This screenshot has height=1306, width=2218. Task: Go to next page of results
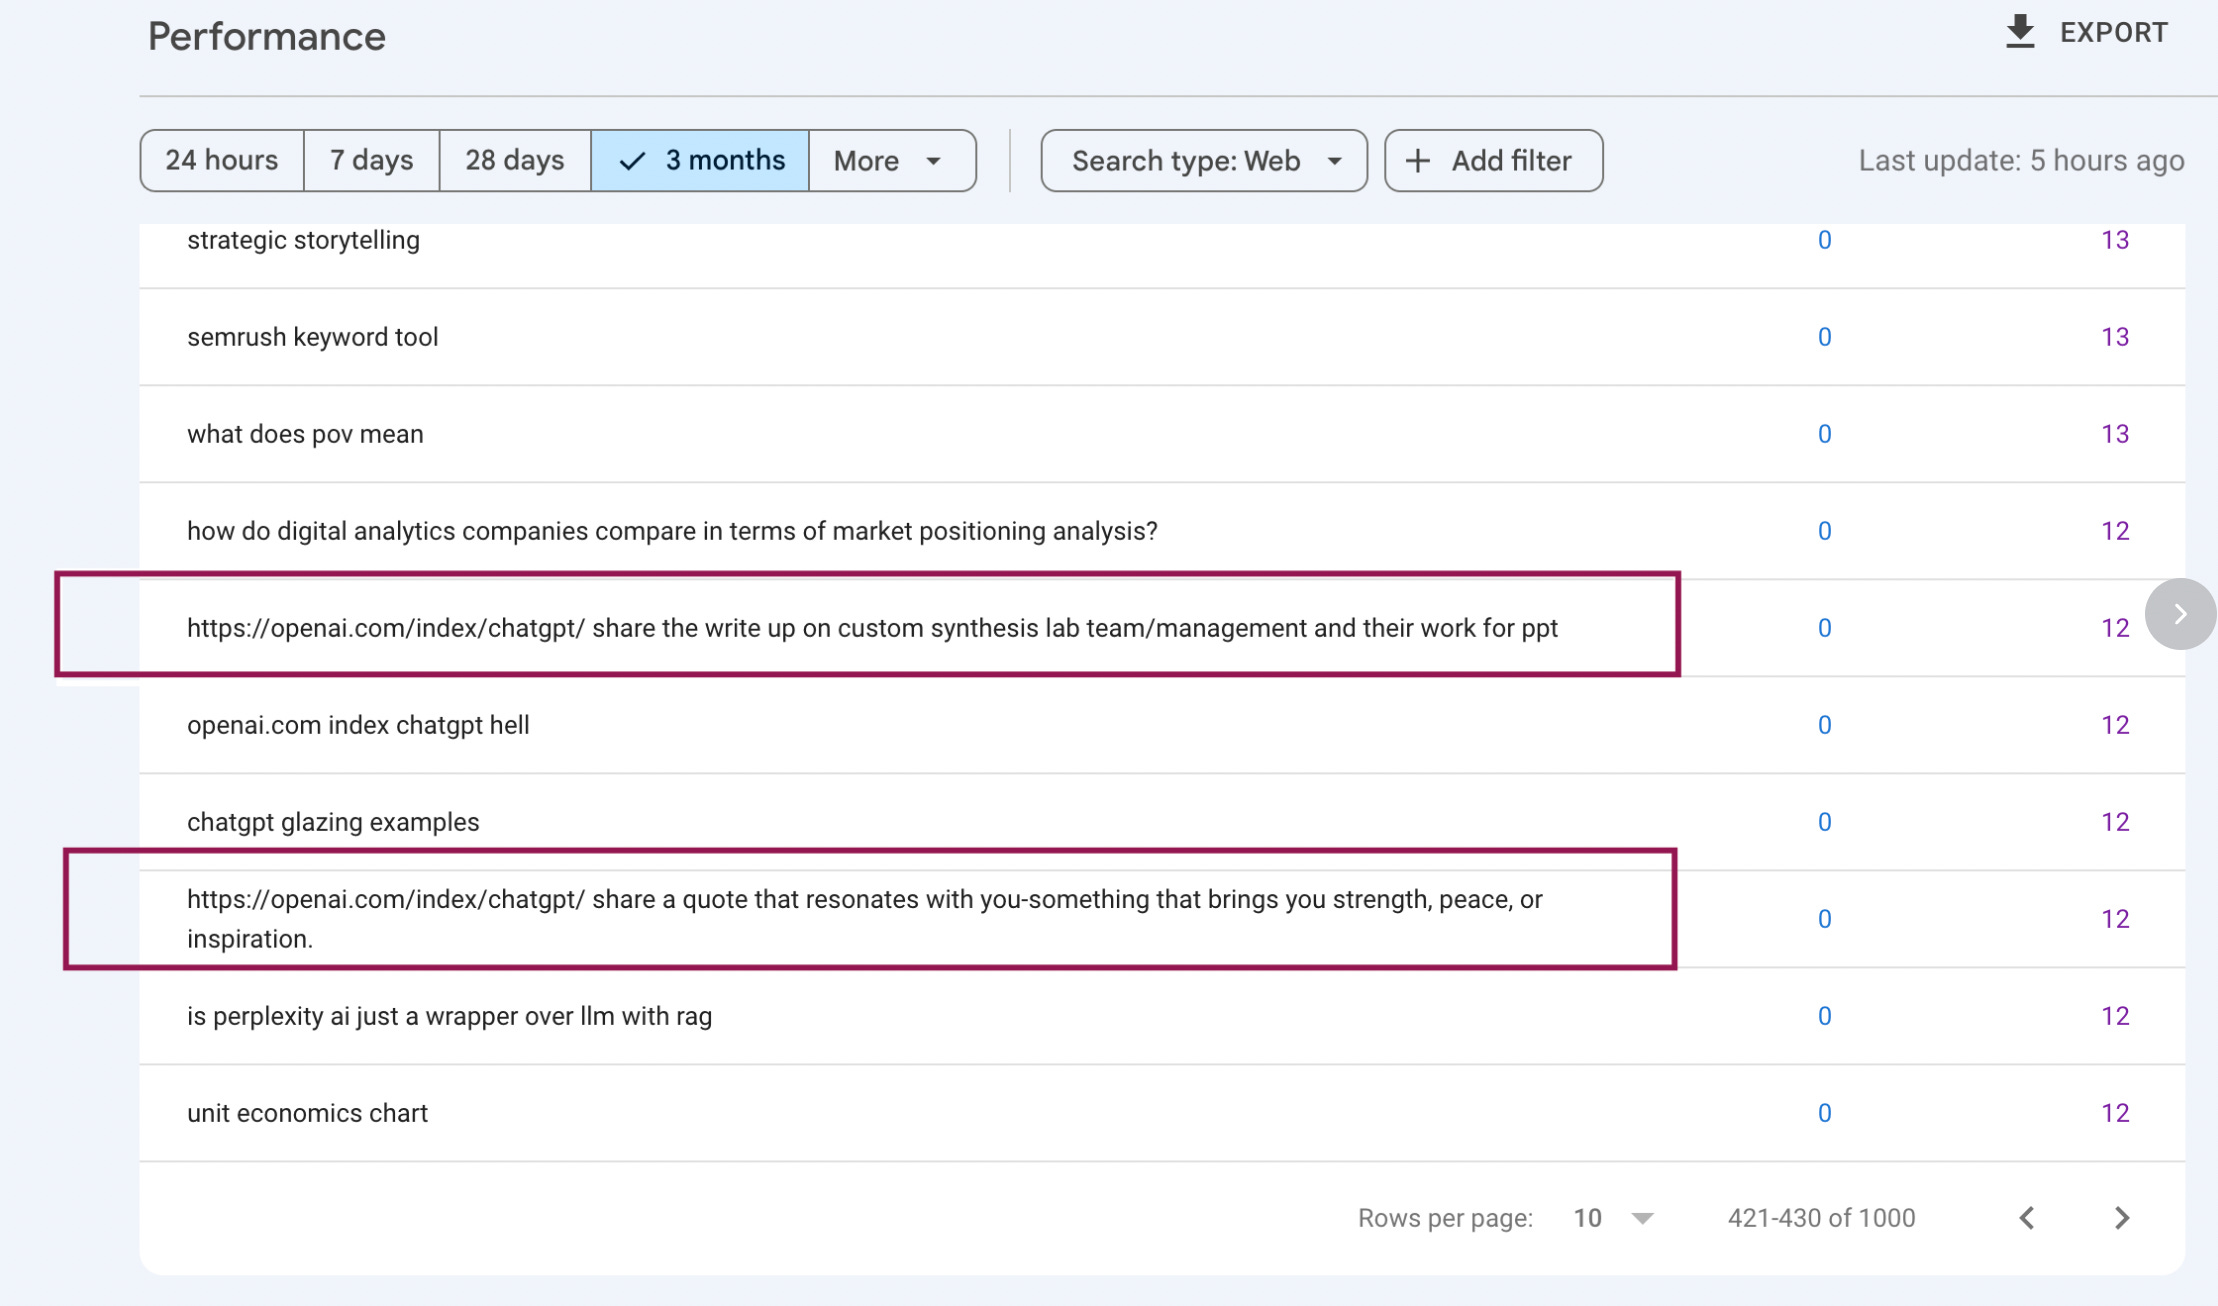pyautogui.click(x=2121, y=1218)
